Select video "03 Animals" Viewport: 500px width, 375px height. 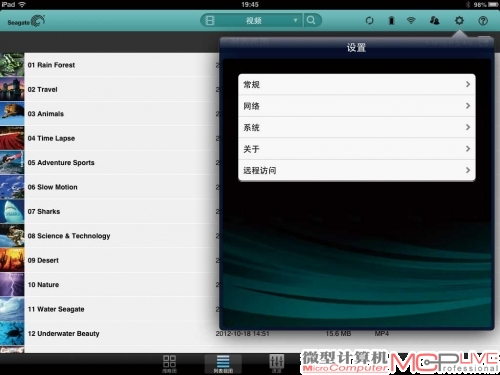[x=46, y=114]
